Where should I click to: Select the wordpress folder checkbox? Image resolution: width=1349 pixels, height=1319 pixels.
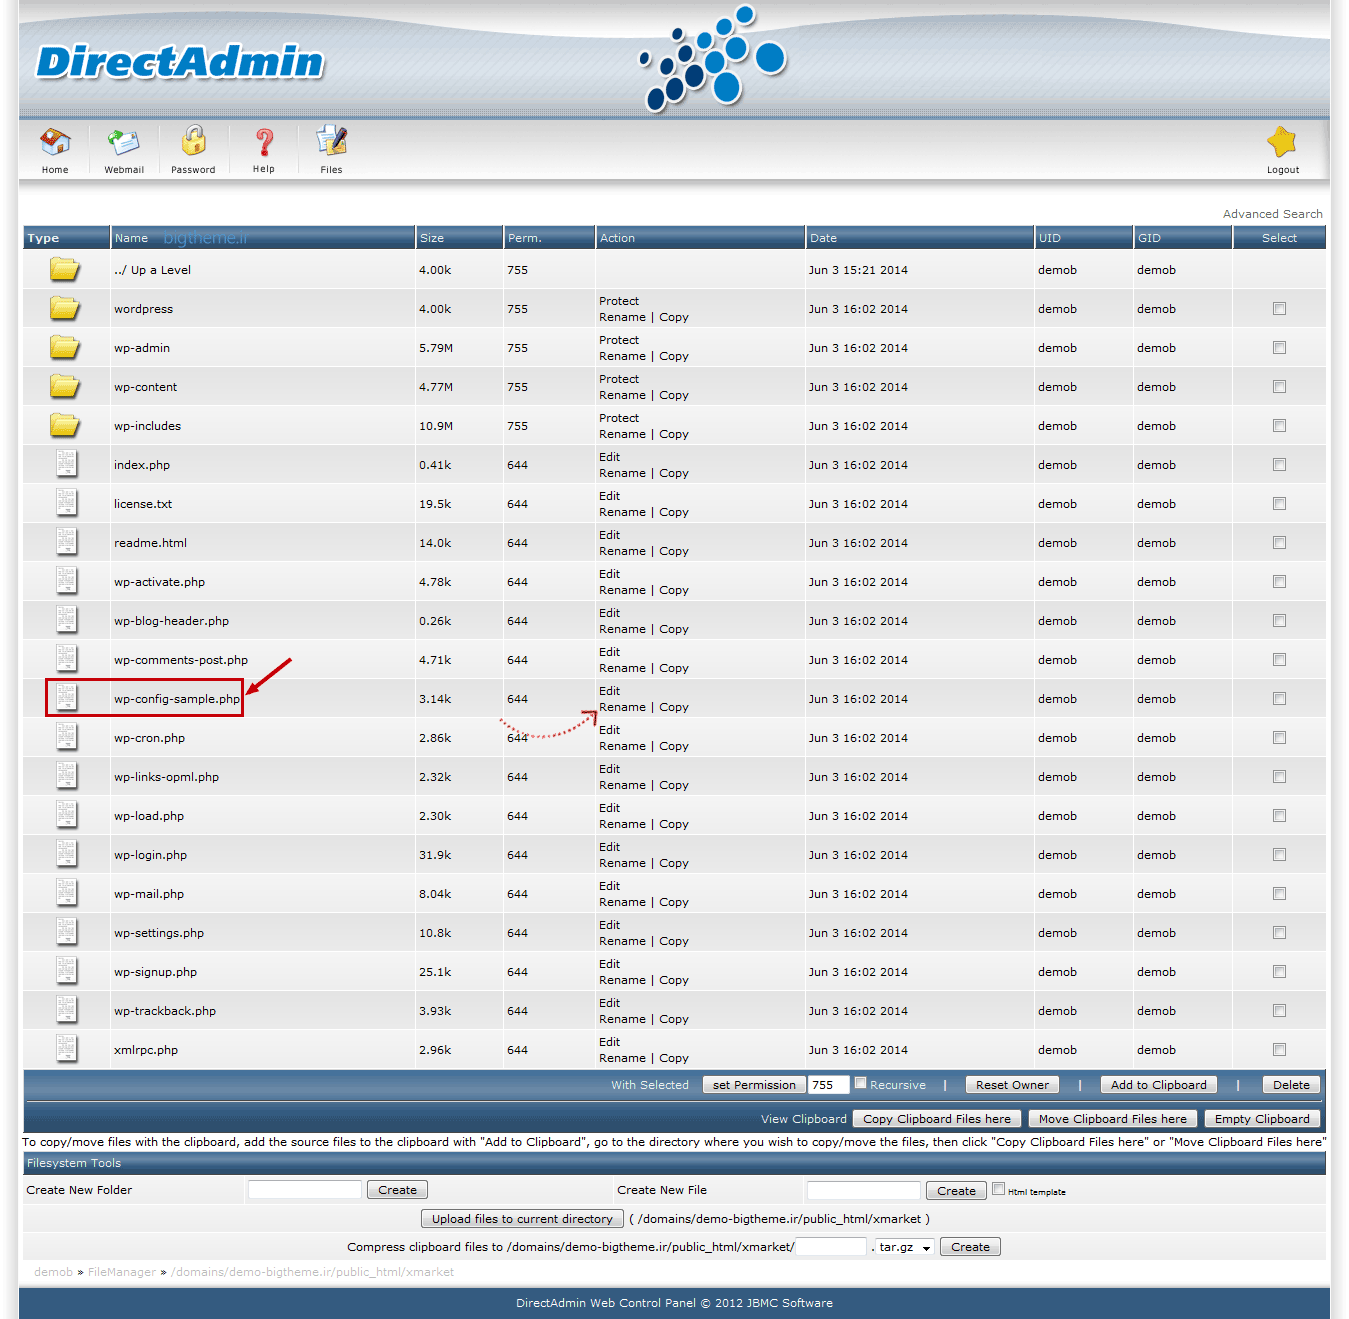pyautogui.click(x=1279, y=309)
